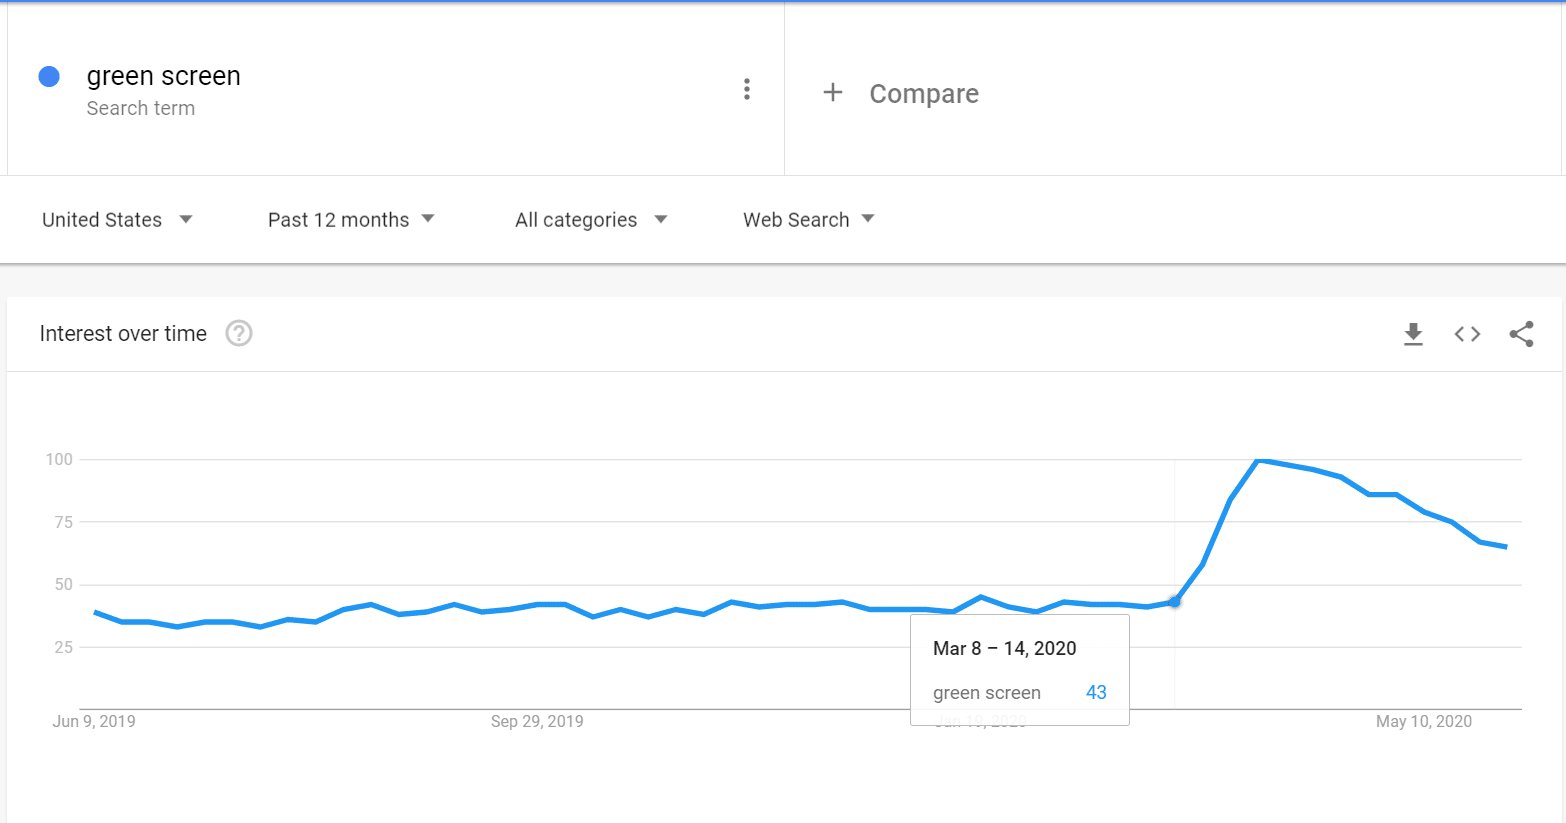Image resolution: width=1566 pixels, height=823 pixels.
Task: Open the green screen term options menu
Action: pos(747,89)
